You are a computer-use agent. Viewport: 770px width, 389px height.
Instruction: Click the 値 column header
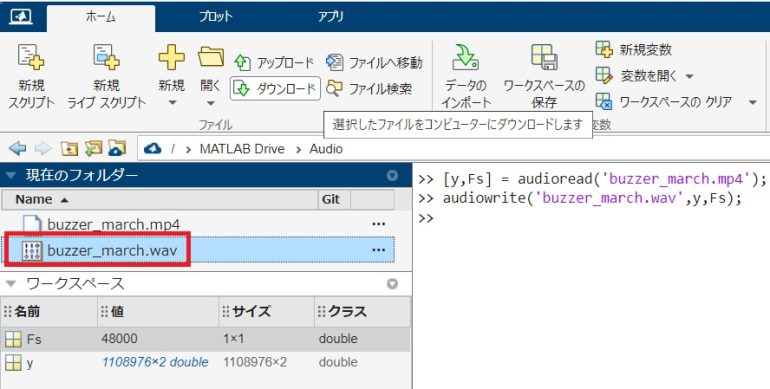tap(158, 311)
